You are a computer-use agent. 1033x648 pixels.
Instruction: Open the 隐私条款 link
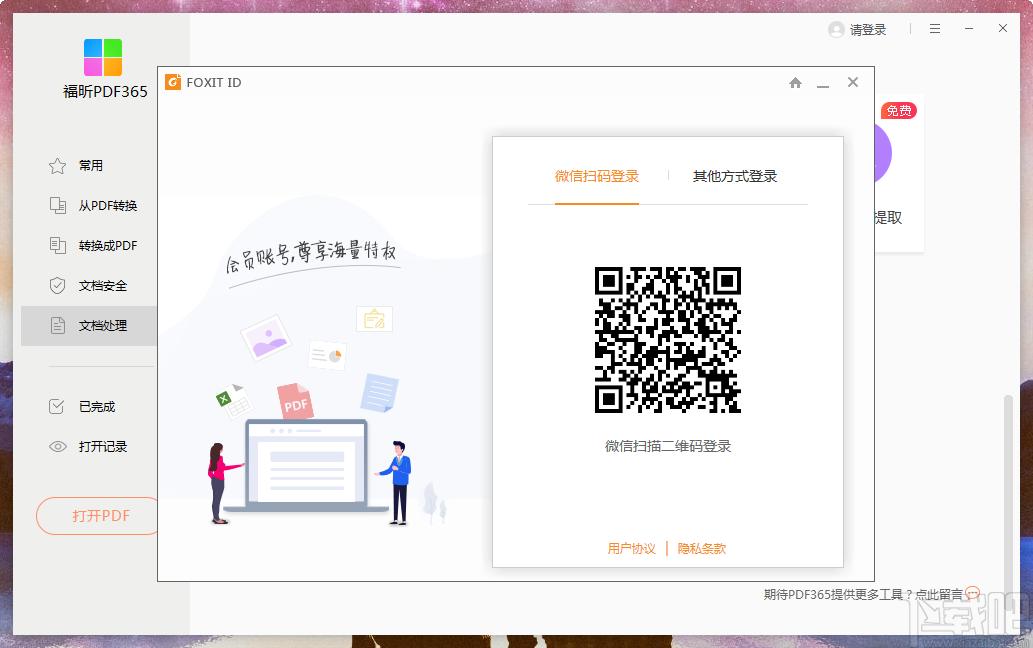[x=702, y=549]
